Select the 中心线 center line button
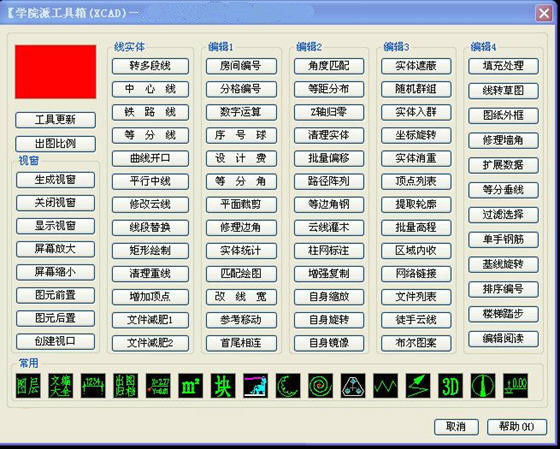This screenshot has height=449, width=560. point(150,89)
